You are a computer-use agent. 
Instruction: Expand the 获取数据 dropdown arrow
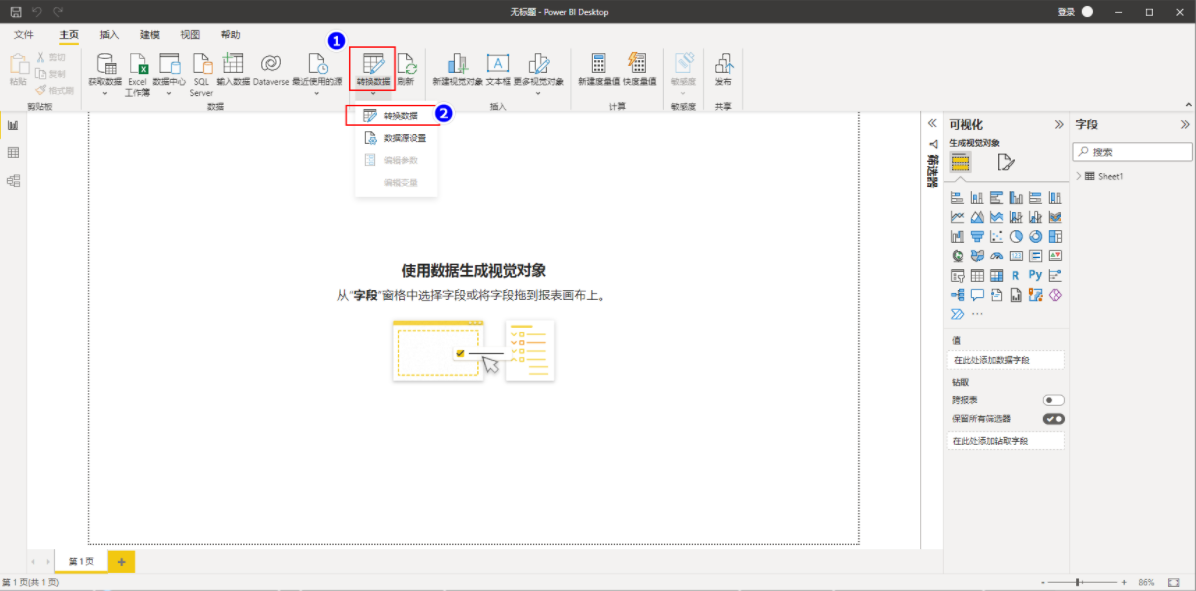[105, 93]
